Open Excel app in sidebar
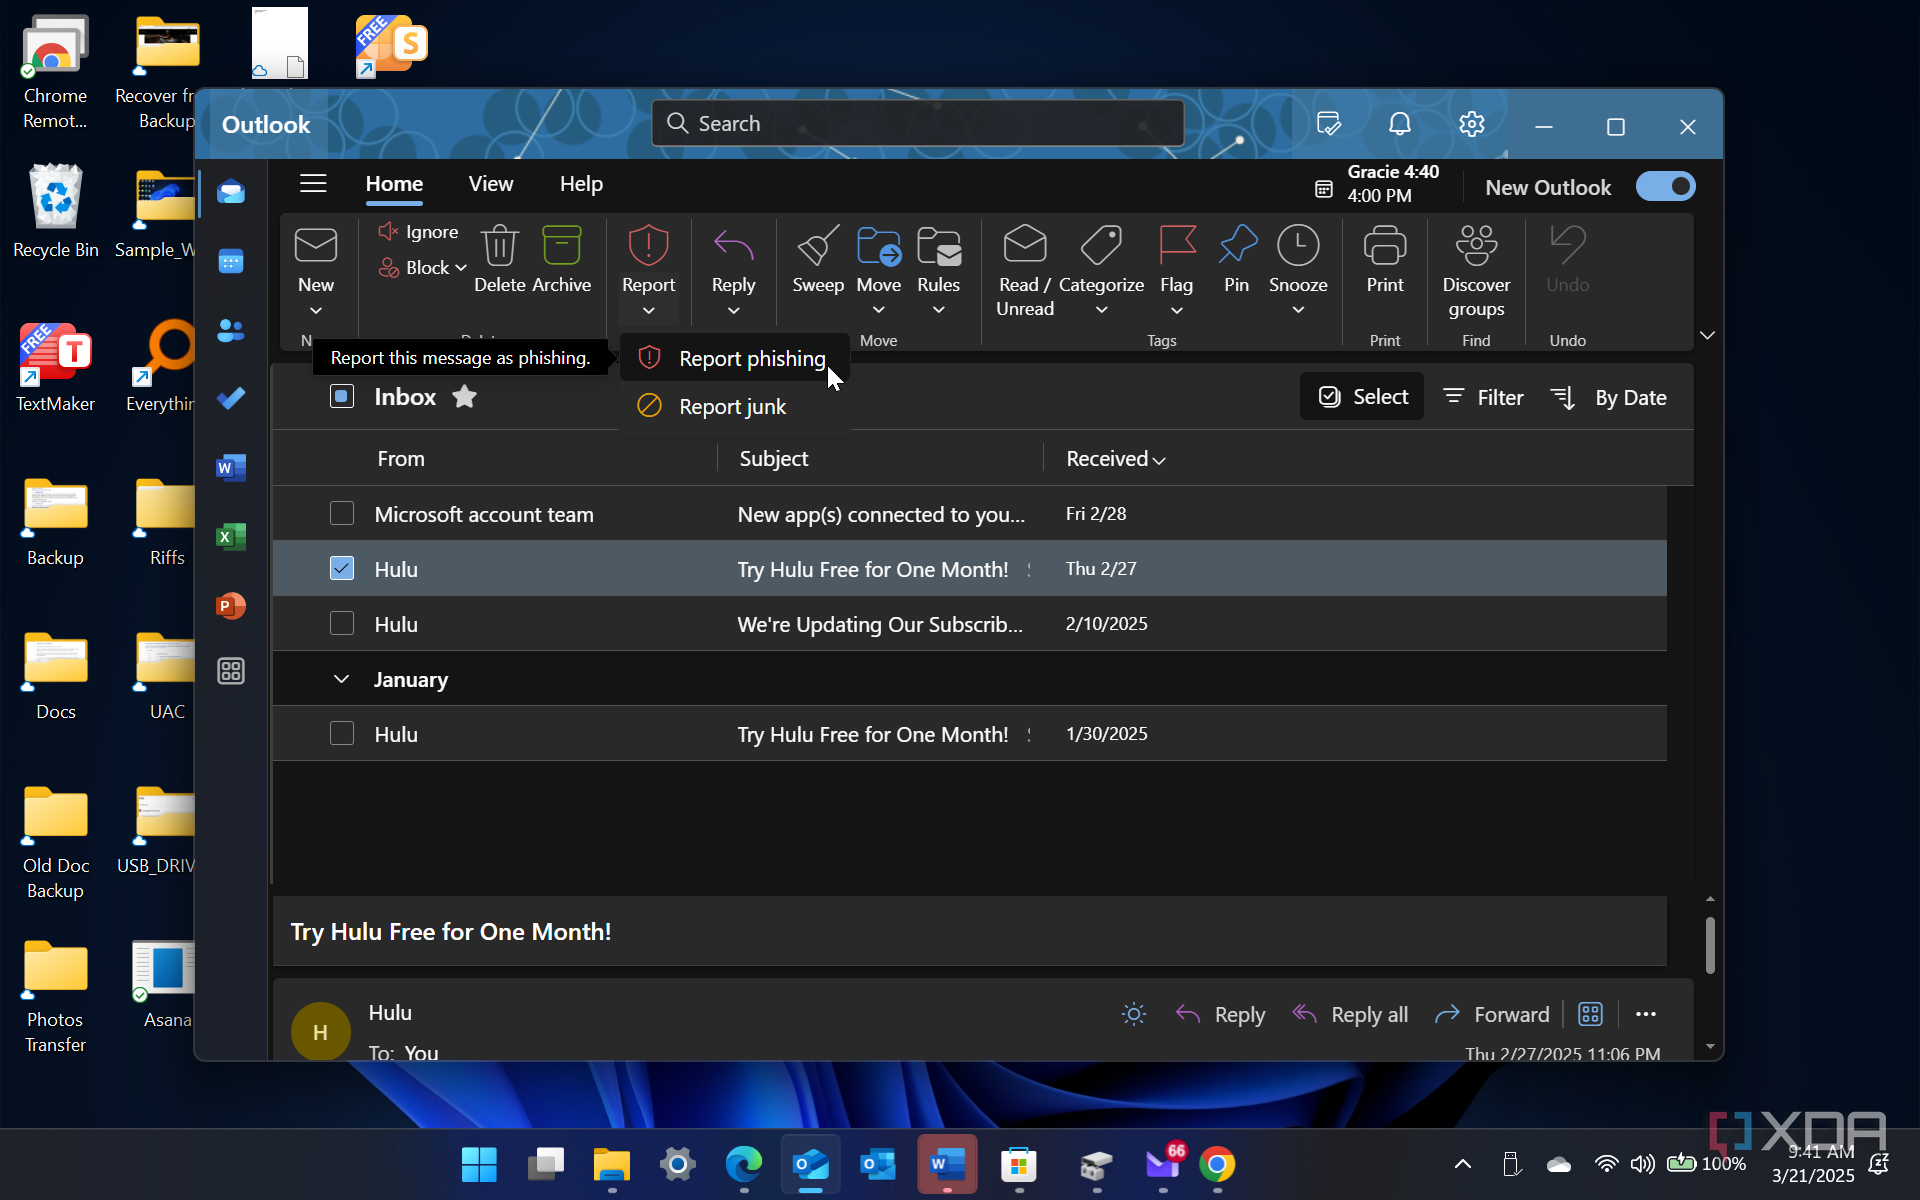Screen dimensions: 1920x1200 (231, 537)
